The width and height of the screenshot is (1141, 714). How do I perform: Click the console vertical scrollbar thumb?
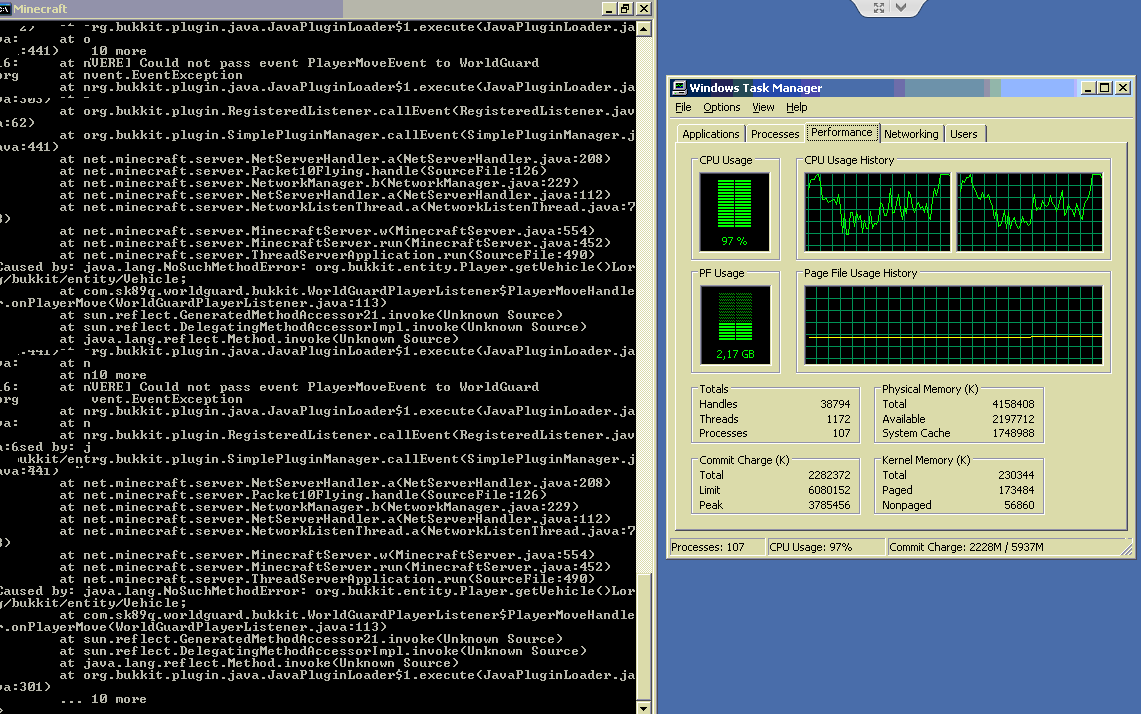click(643, 638)
